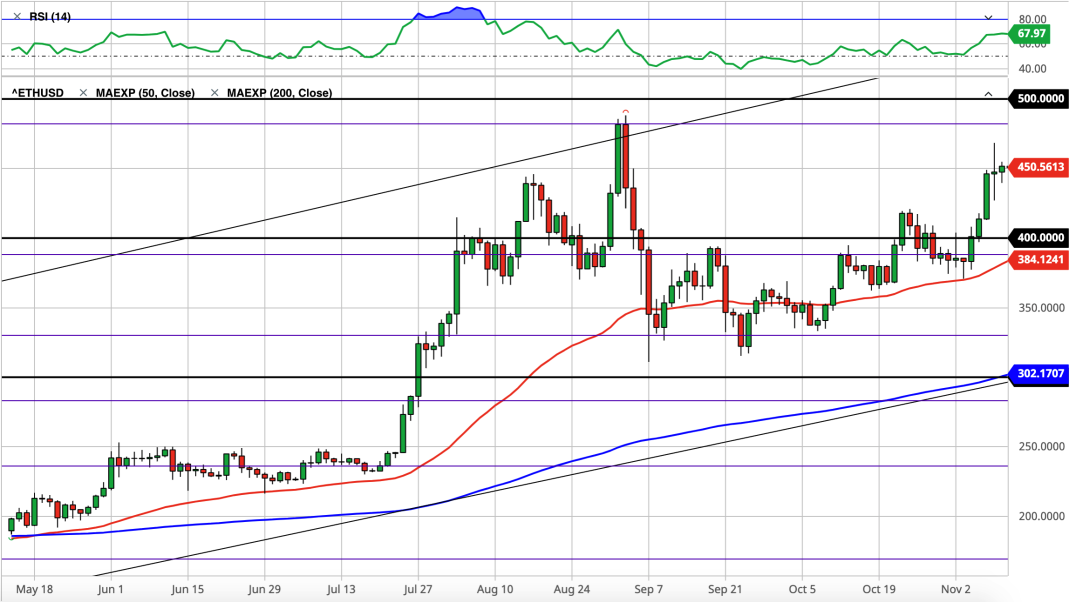Click the 350.0000 axis label

click(x=1041, y=308)
